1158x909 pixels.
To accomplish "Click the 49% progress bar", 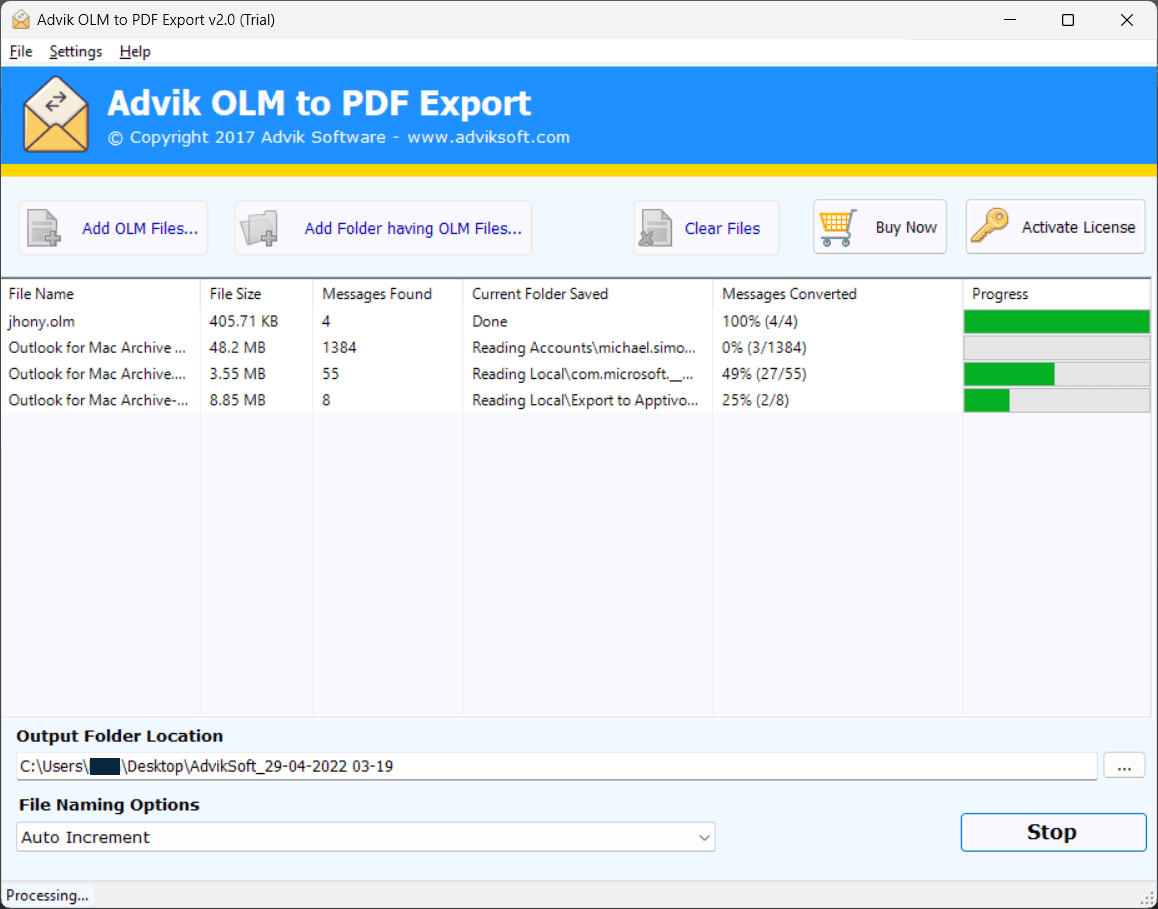I will pyautogui.click(x=1057, y=374).
